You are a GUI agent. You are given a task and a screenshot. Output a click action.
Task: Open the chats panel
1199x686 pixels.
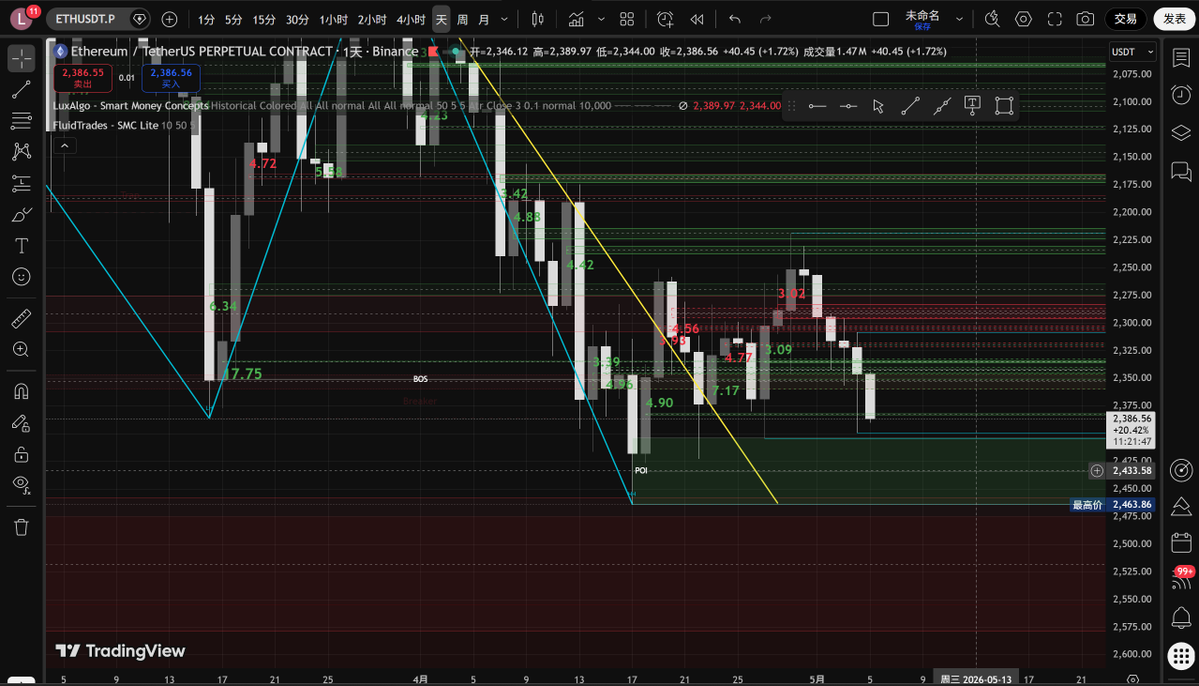[x=1181, y=171]
